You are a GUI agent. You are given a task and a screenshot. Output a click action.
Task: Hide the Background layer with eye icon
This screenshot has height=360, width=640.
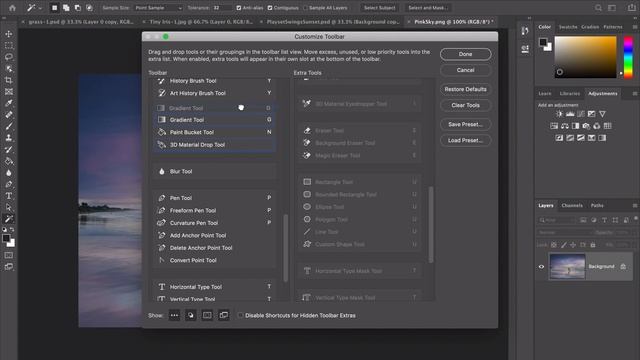pos(542,267)
